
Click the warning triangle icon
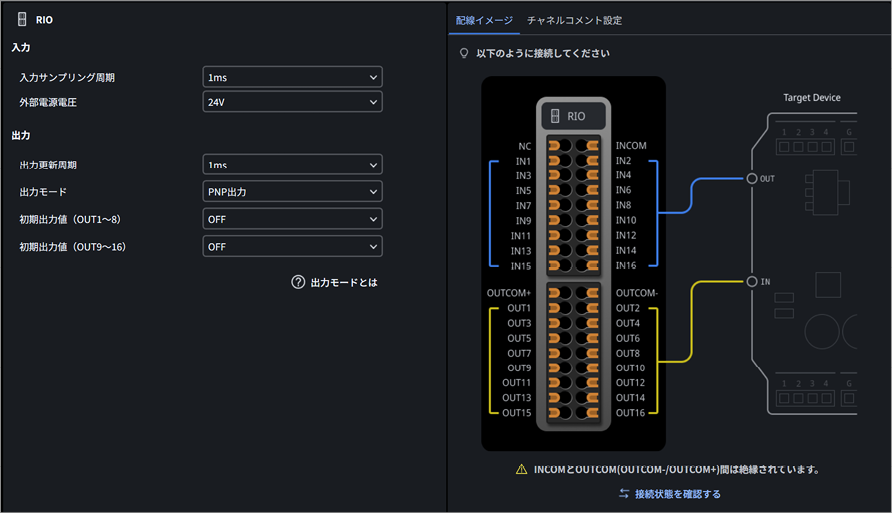tap(521, 469)
